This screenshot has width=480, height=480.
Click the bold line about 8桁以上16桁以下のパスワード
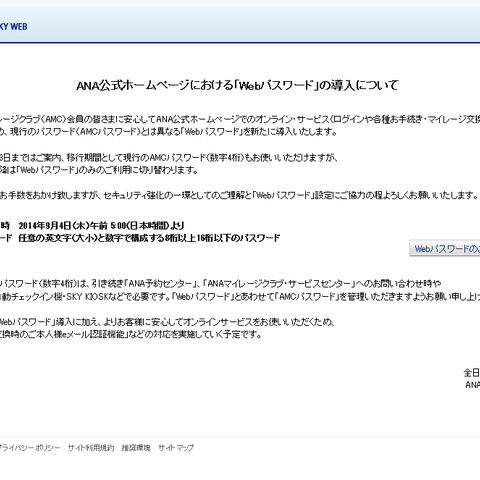coord(149,238)
